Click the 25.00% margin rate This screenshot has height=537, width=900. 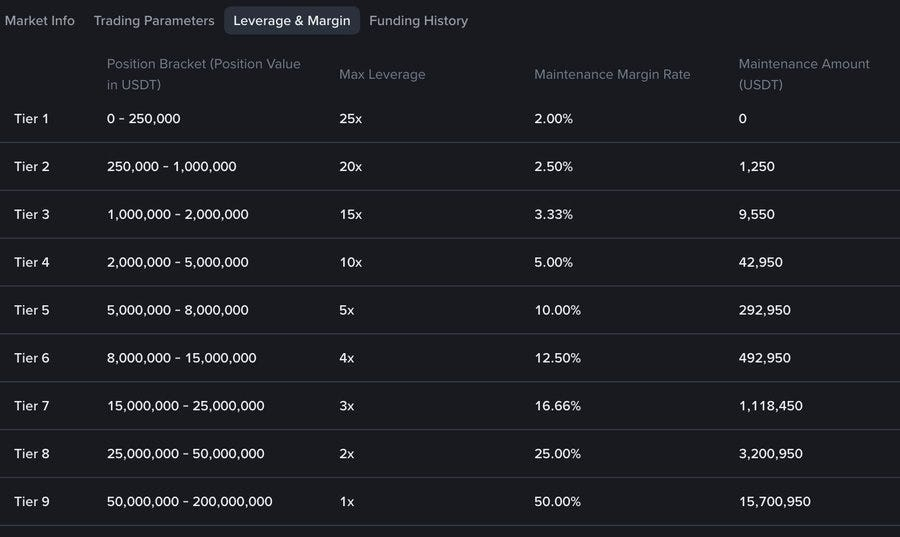pyautogui.click(x=557, y=454)
